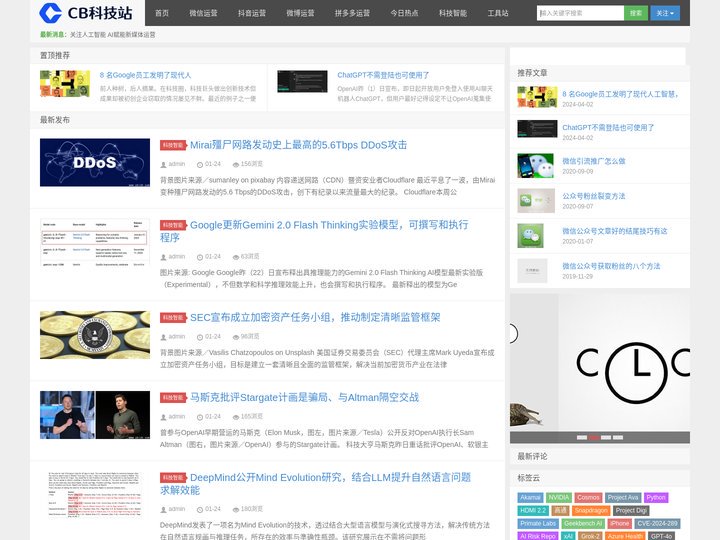720x540 pixels.
Task: Open the 首页 nav item
Action: click(x=162, y=13)
